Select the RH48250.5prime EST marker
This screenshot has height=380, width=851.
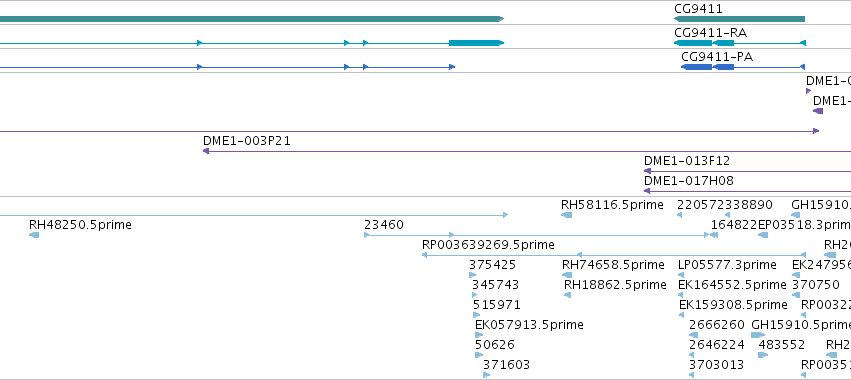[34, 235]
